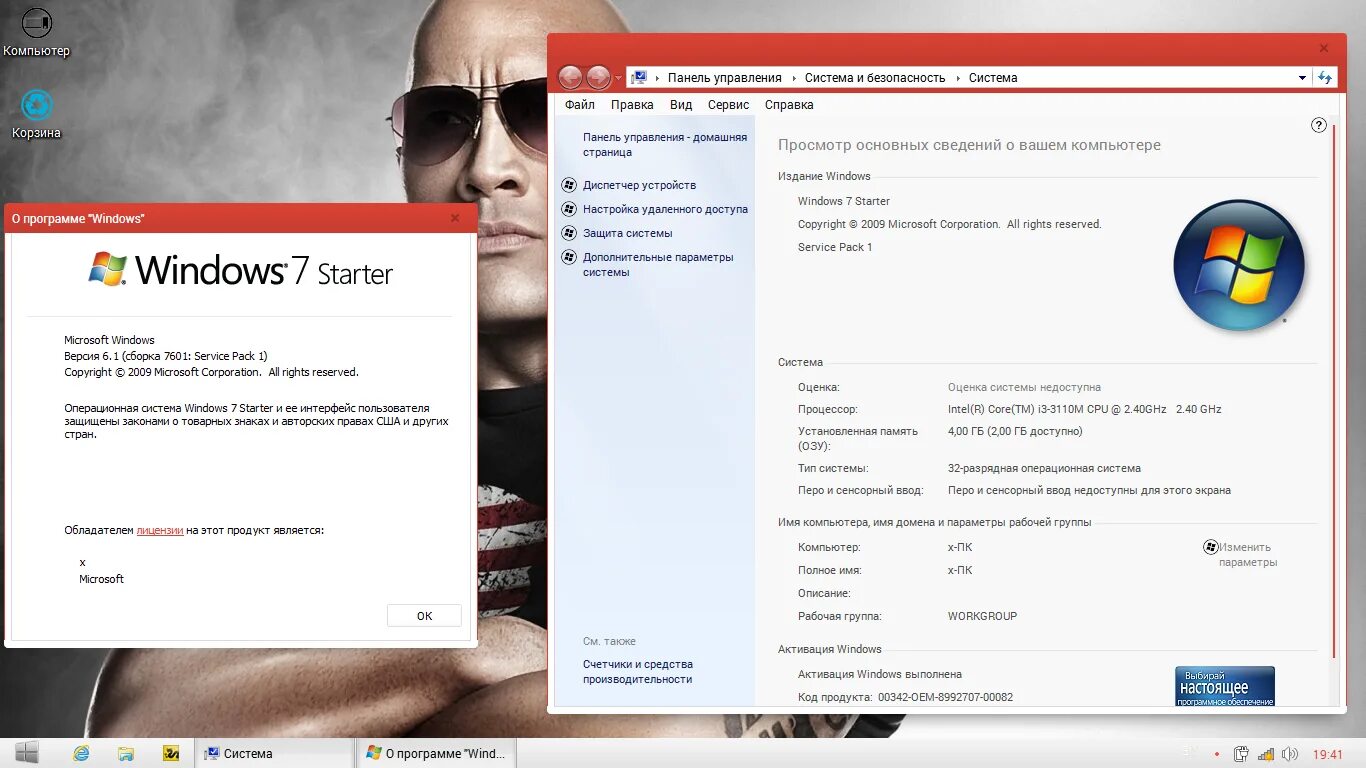Go back with the navigation arrow
Image resolution: width=1366 pixels, height=768 pixels.
point(570,77)
